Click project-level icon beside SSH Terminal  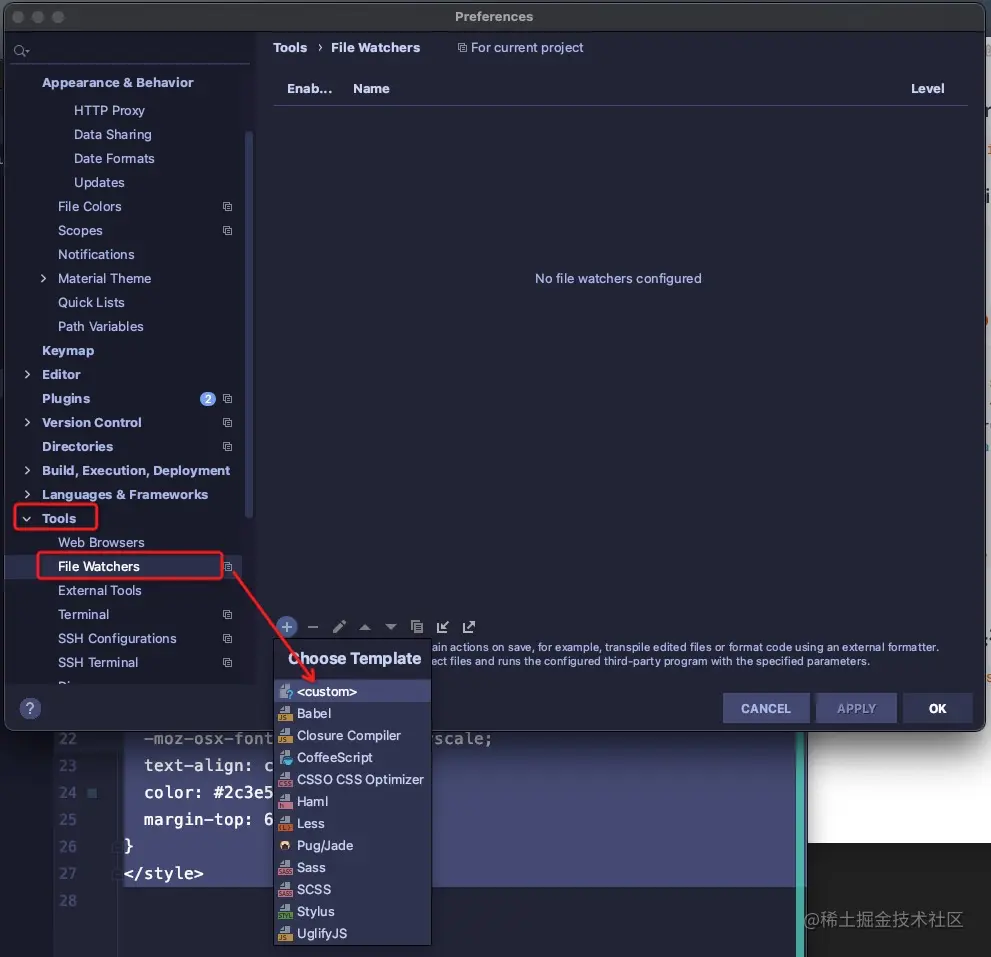(228, 662)
